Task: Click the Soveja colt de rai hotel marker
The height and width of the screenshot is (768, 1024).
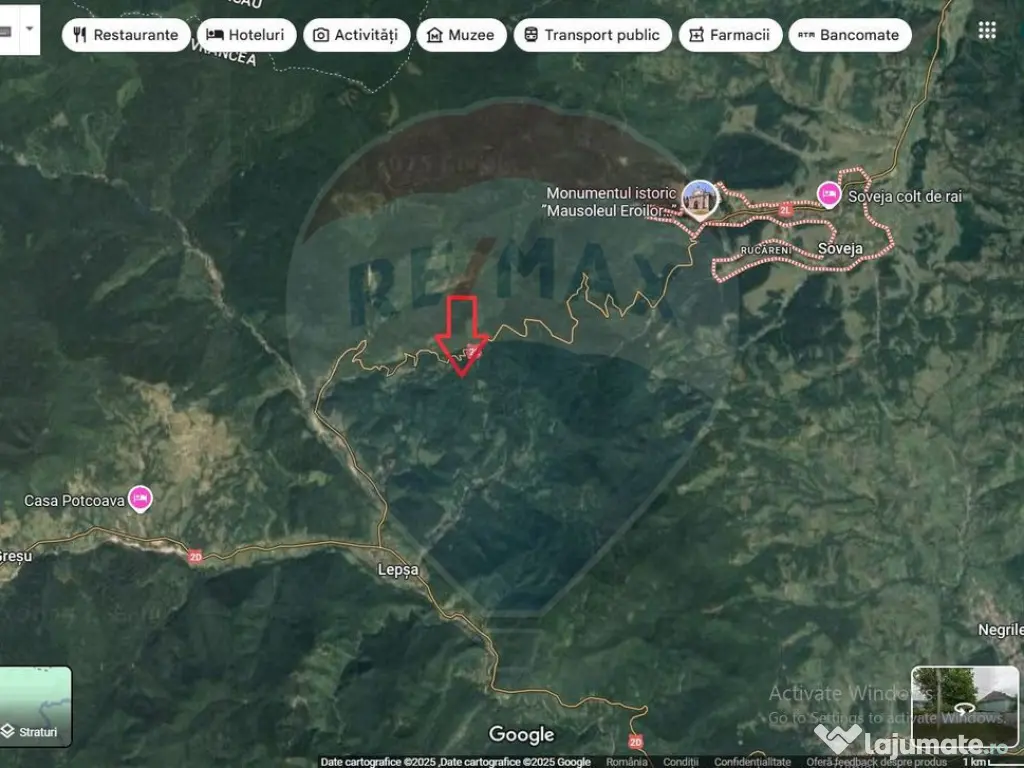Action: pyautogui.click(x=828, y=193)
